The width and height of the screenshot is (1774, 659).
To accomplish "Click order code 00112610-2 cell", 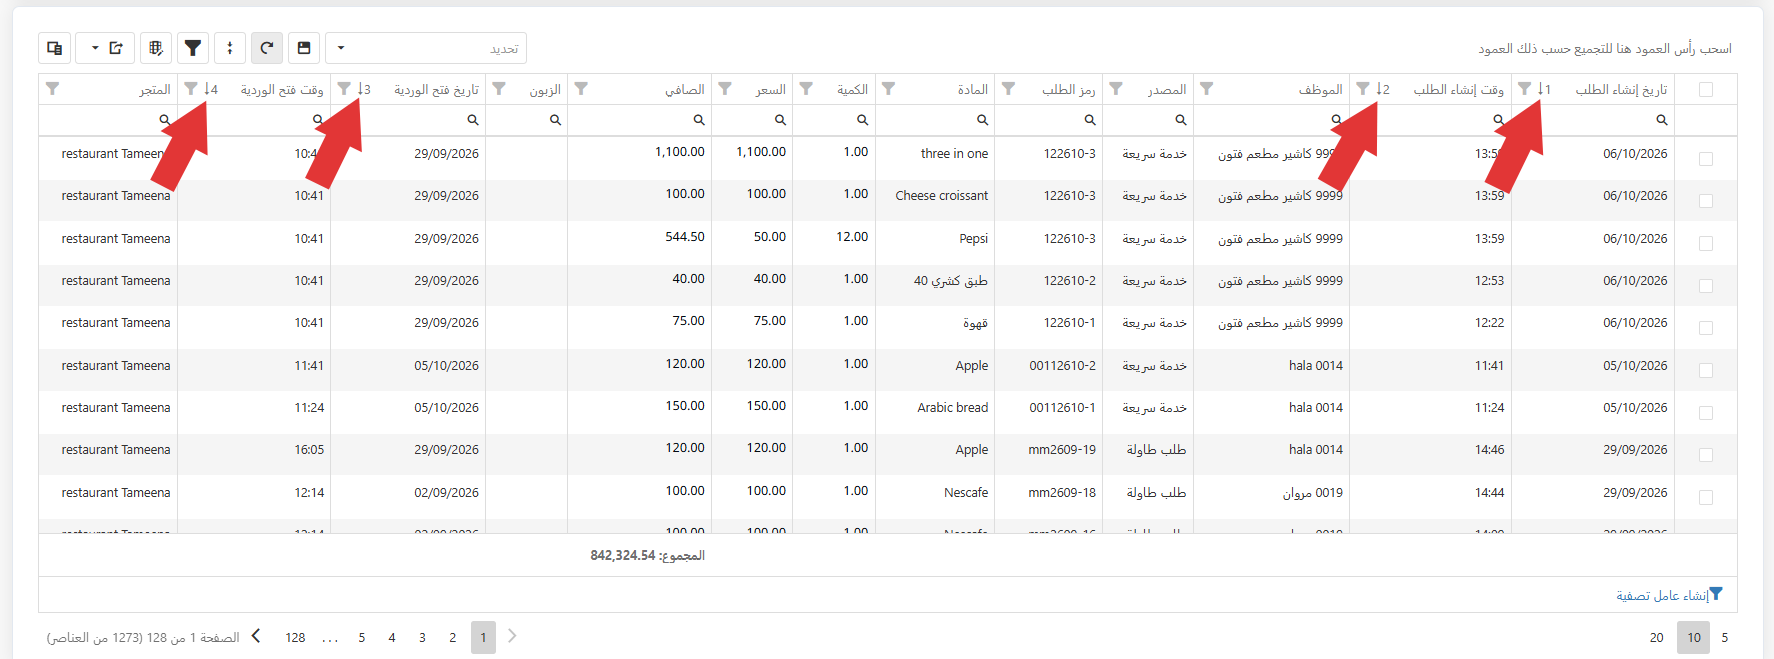I will (1062, 366).
